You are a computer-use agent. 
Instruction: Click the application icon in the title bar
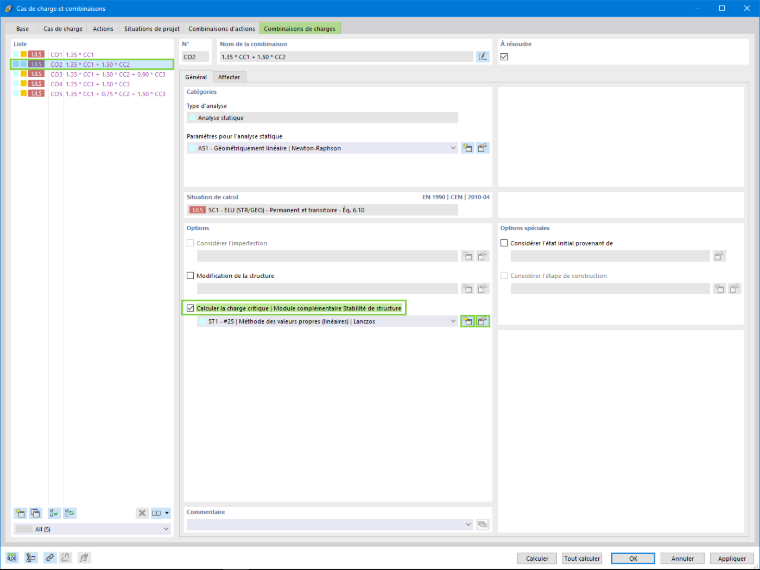[x=8, y=8]
